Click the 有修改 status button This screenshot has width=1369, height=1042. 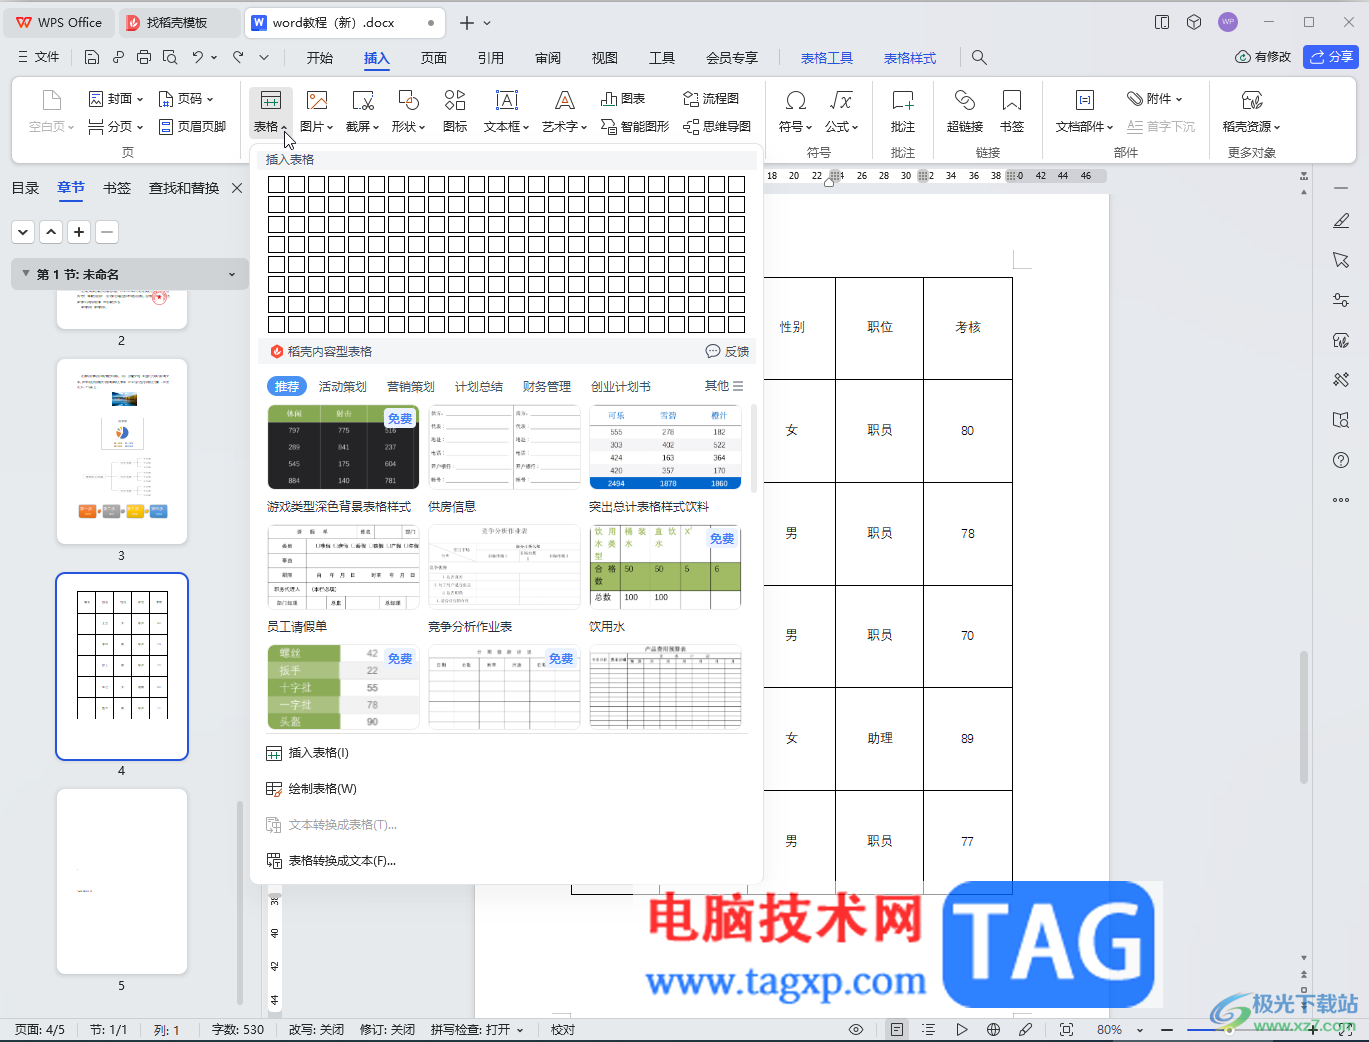[x=1263, y=57]
